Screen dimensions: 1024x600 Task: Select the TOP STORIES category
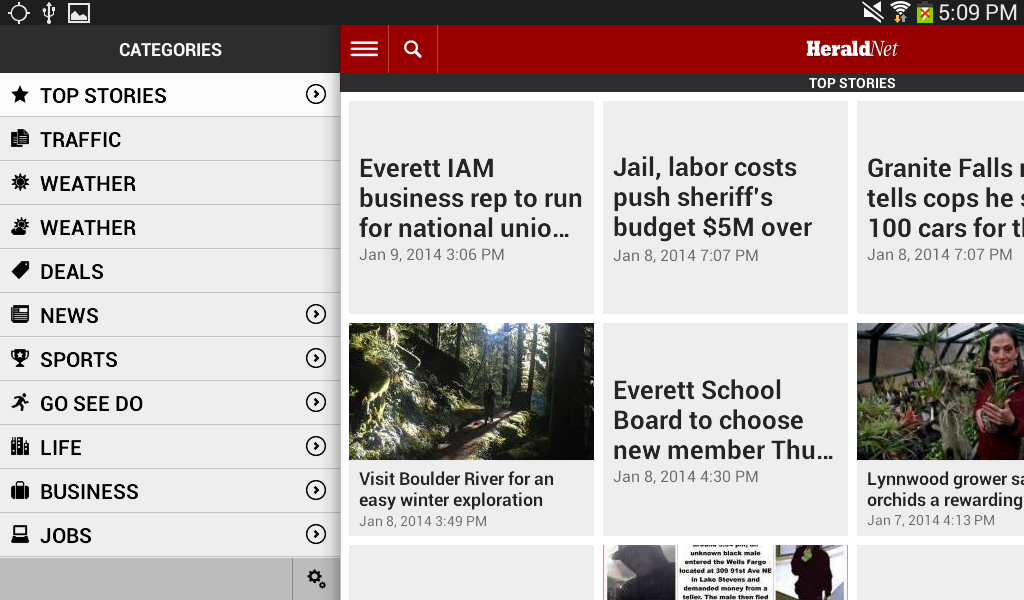click(x=170, y=95)
